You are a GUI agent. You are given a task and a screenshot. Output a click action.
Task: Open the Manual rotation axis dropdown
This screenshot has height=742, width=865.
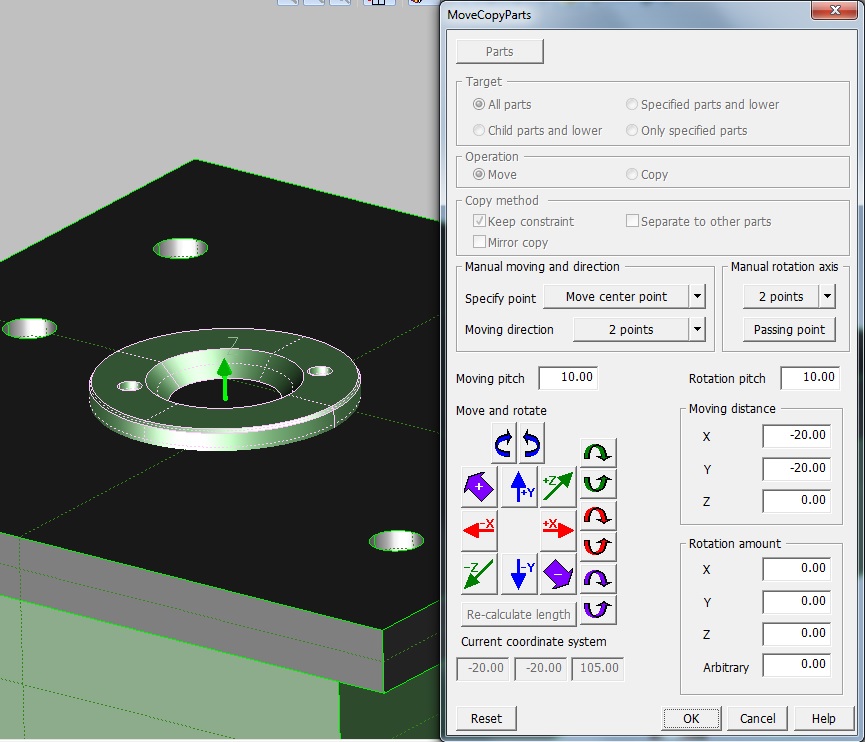pos(827,297)
